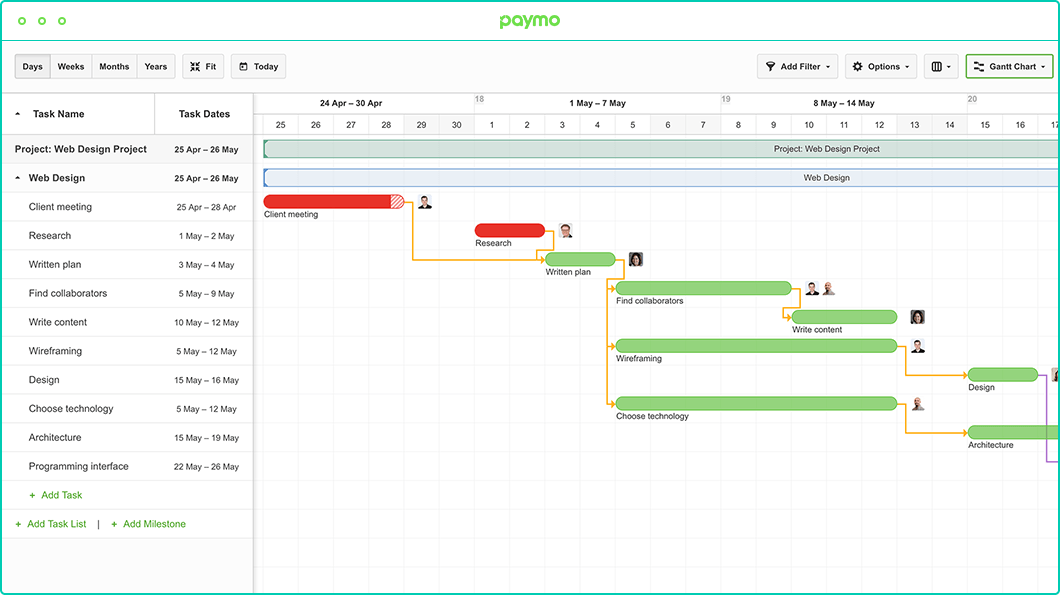Click the plus icon before Add Task List
The height and width of the screenshot is (595, 1060).
coord(18,524)
